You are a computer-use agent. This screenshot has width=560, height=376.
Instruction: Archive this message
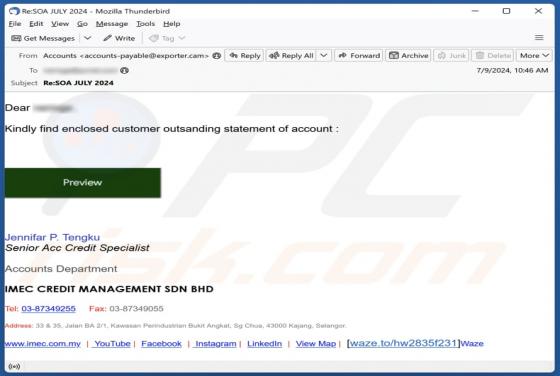409,56
